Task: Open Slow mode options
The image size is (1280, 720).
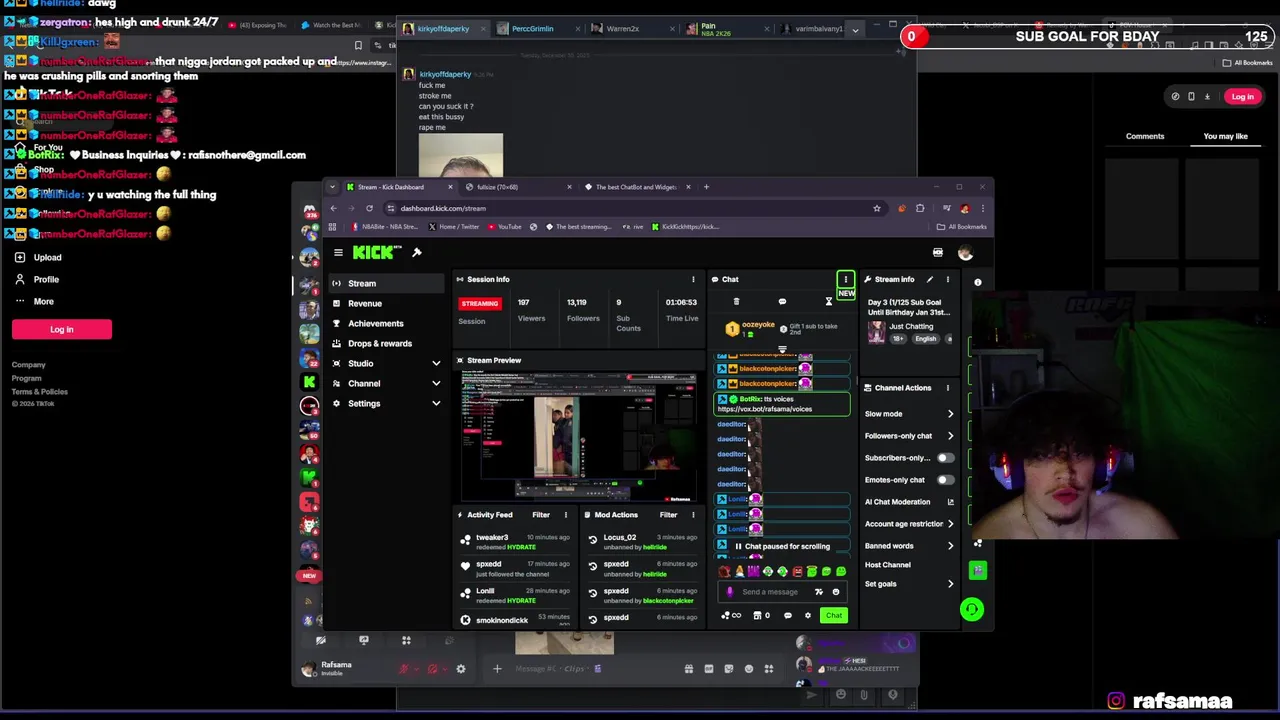Action: pos(909,414)
